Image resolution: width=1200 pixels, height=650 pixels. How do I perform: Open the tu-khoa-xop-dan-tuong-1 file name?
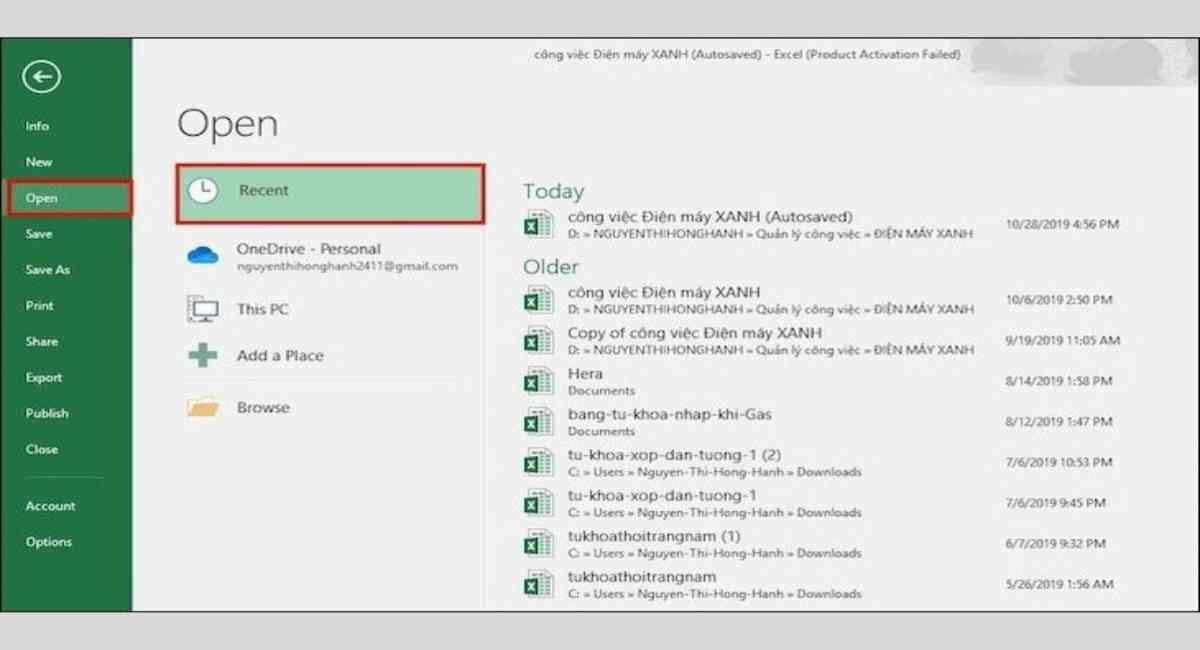tap(662, 495)
